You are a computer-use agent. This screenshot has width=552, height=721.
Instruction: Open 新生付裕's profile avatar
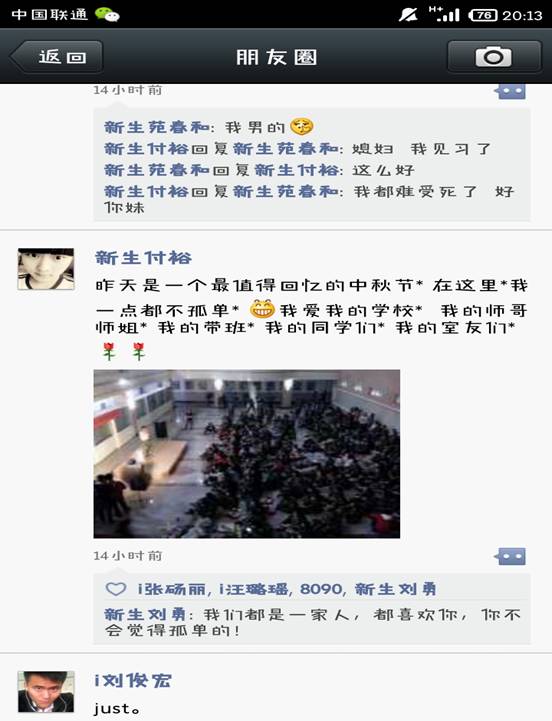click(46, 269)
